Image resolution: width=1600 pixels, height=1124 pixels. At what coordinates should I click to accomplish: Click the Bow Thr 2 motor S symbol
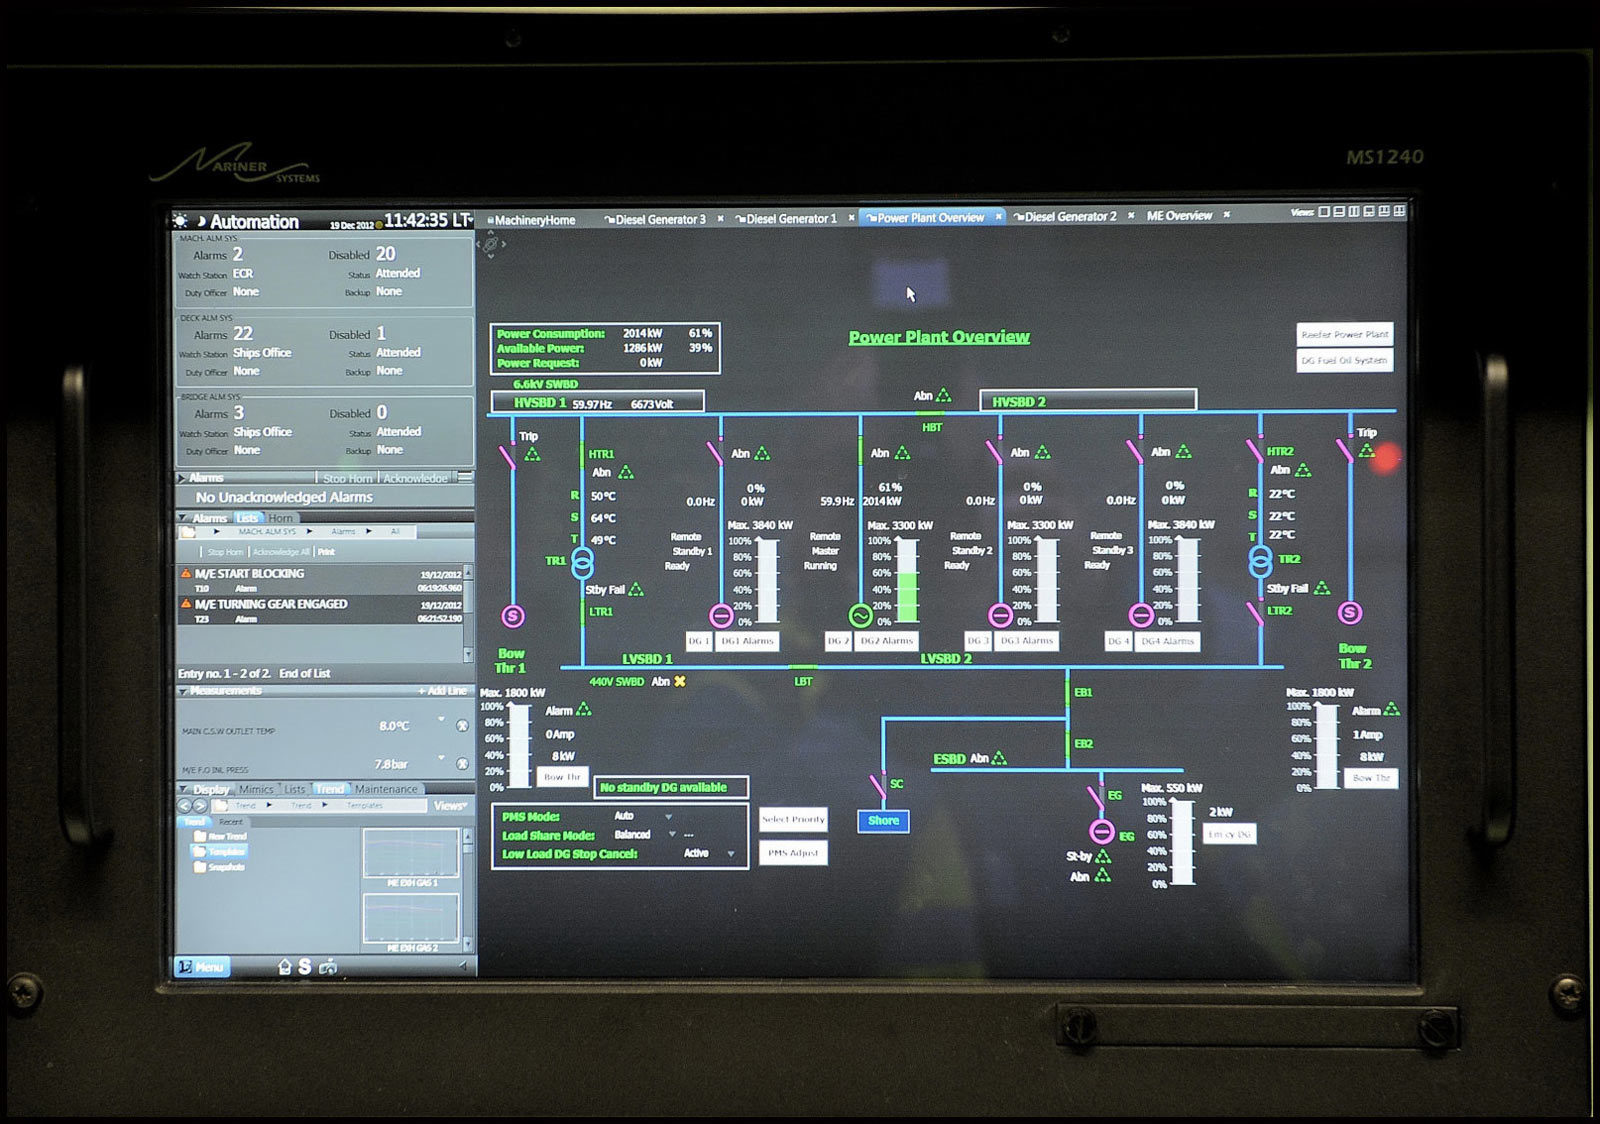tap(1350, 612)
